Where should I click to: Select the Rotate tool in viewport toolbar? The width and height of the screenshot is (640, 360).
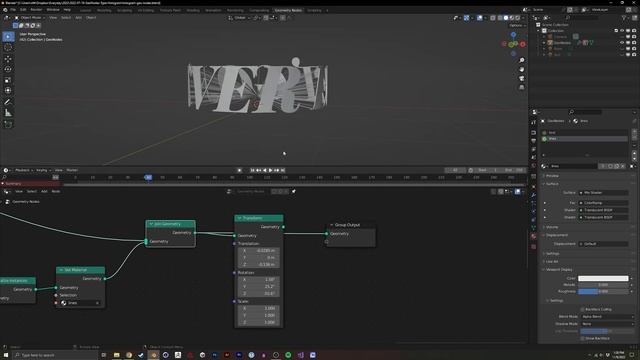pos(8,69)
